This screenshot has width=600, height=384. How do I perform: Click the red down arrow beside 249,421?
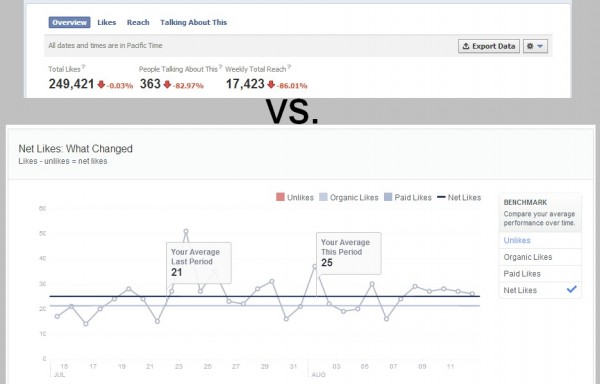click(101, 84)
